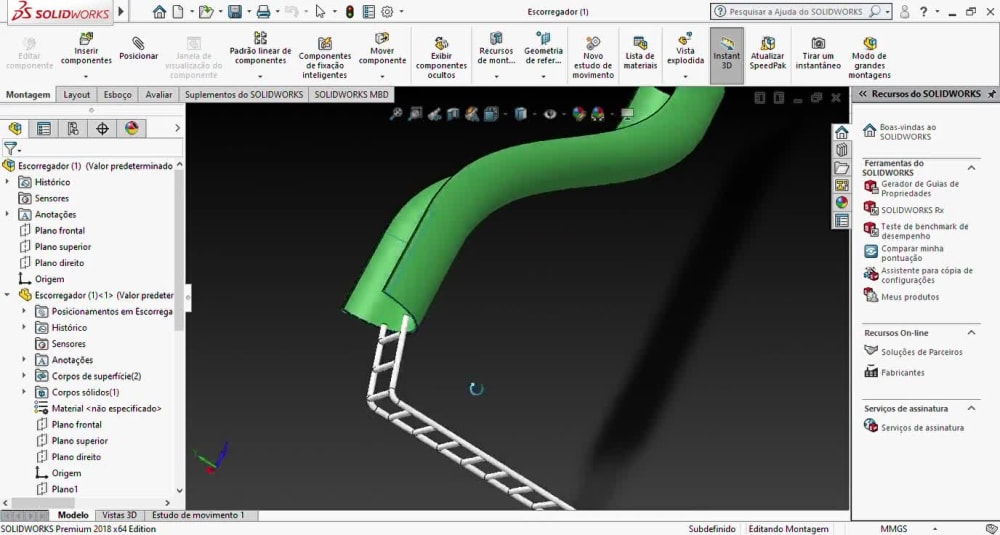Image resolution: width=1000 pixels, height=535 pixels.
Task: Collapse Serviços de assinatura section
Action: (x=971, y=408)
